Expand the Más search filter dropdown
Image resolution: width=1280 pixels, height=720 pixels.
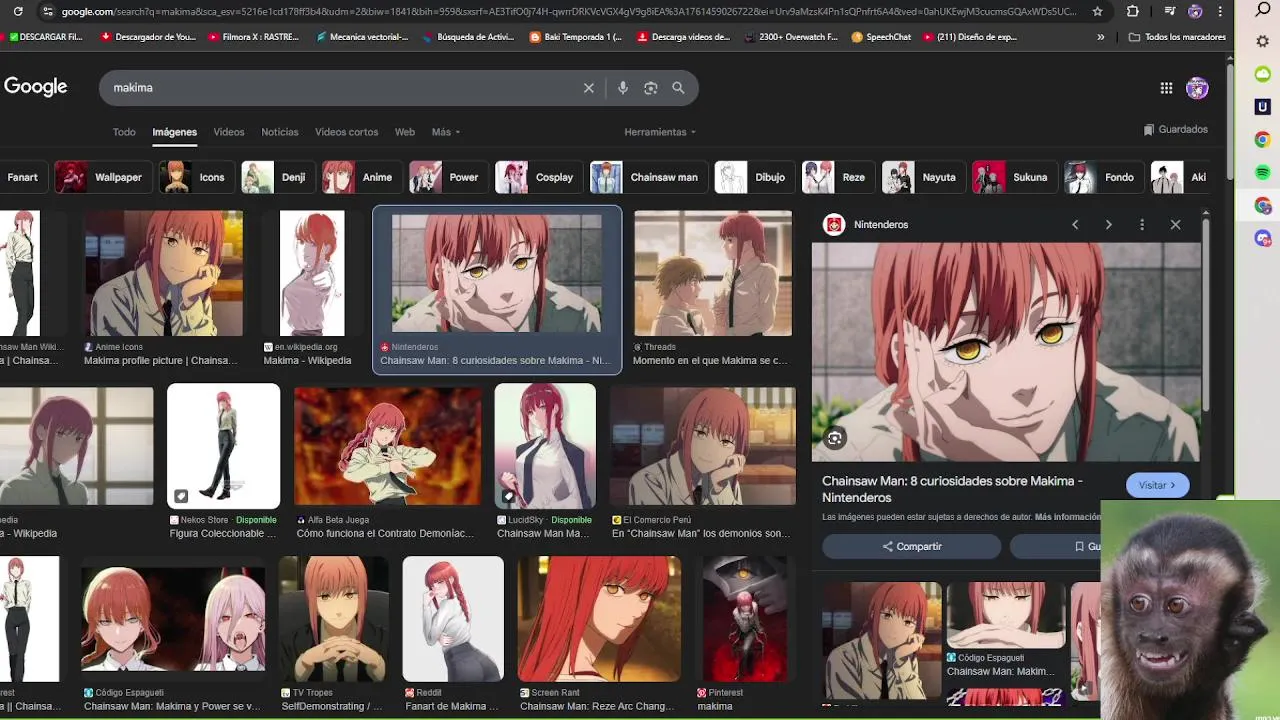[446, 132]
